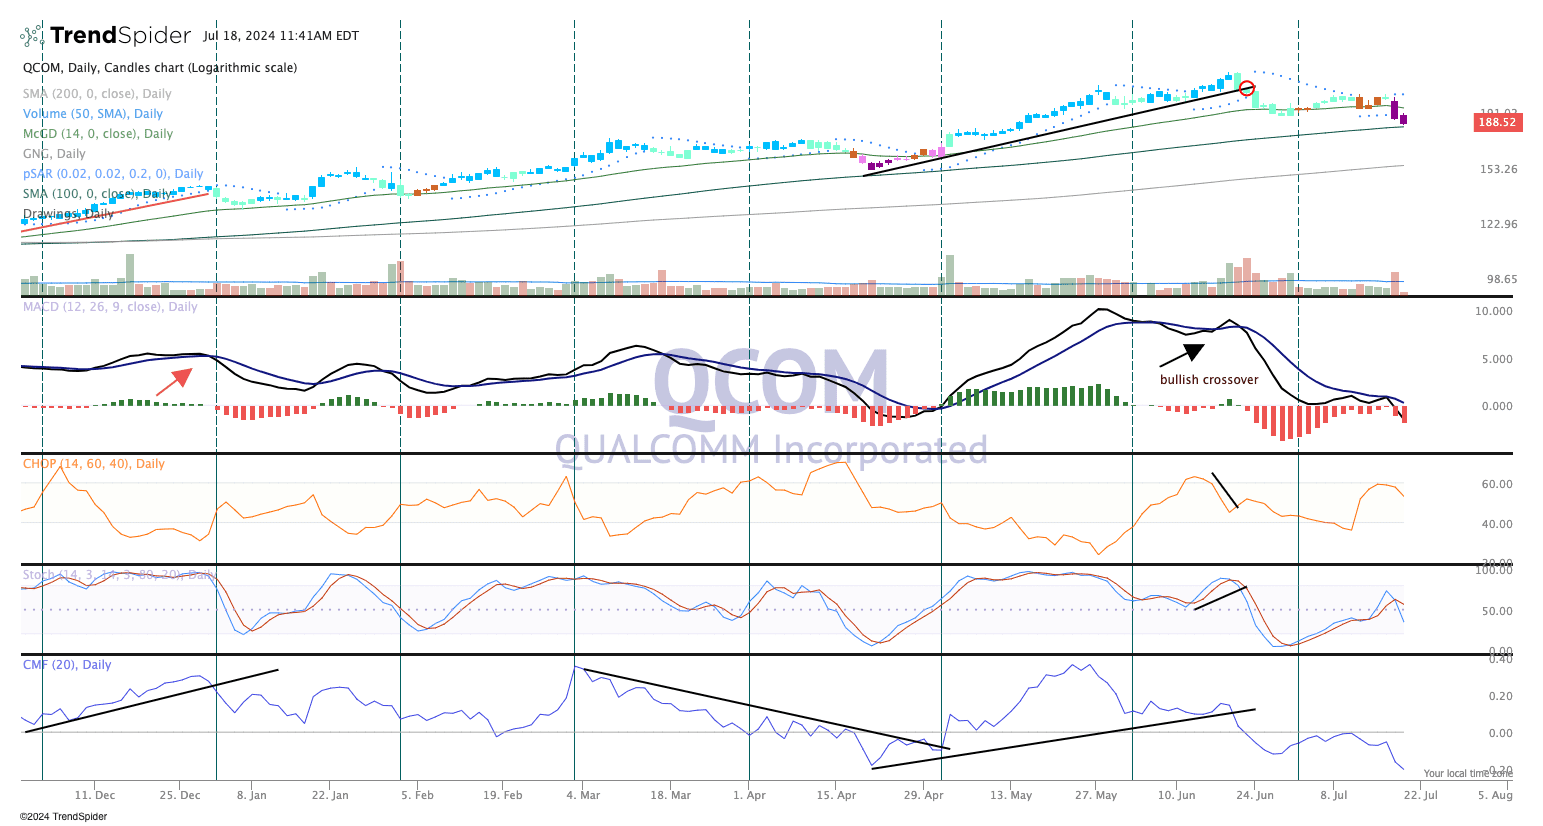Select the short trendline on CHOP pane
This screenshot has width=1543, height=826.
pyautogui.click(x=1225, y=490)
